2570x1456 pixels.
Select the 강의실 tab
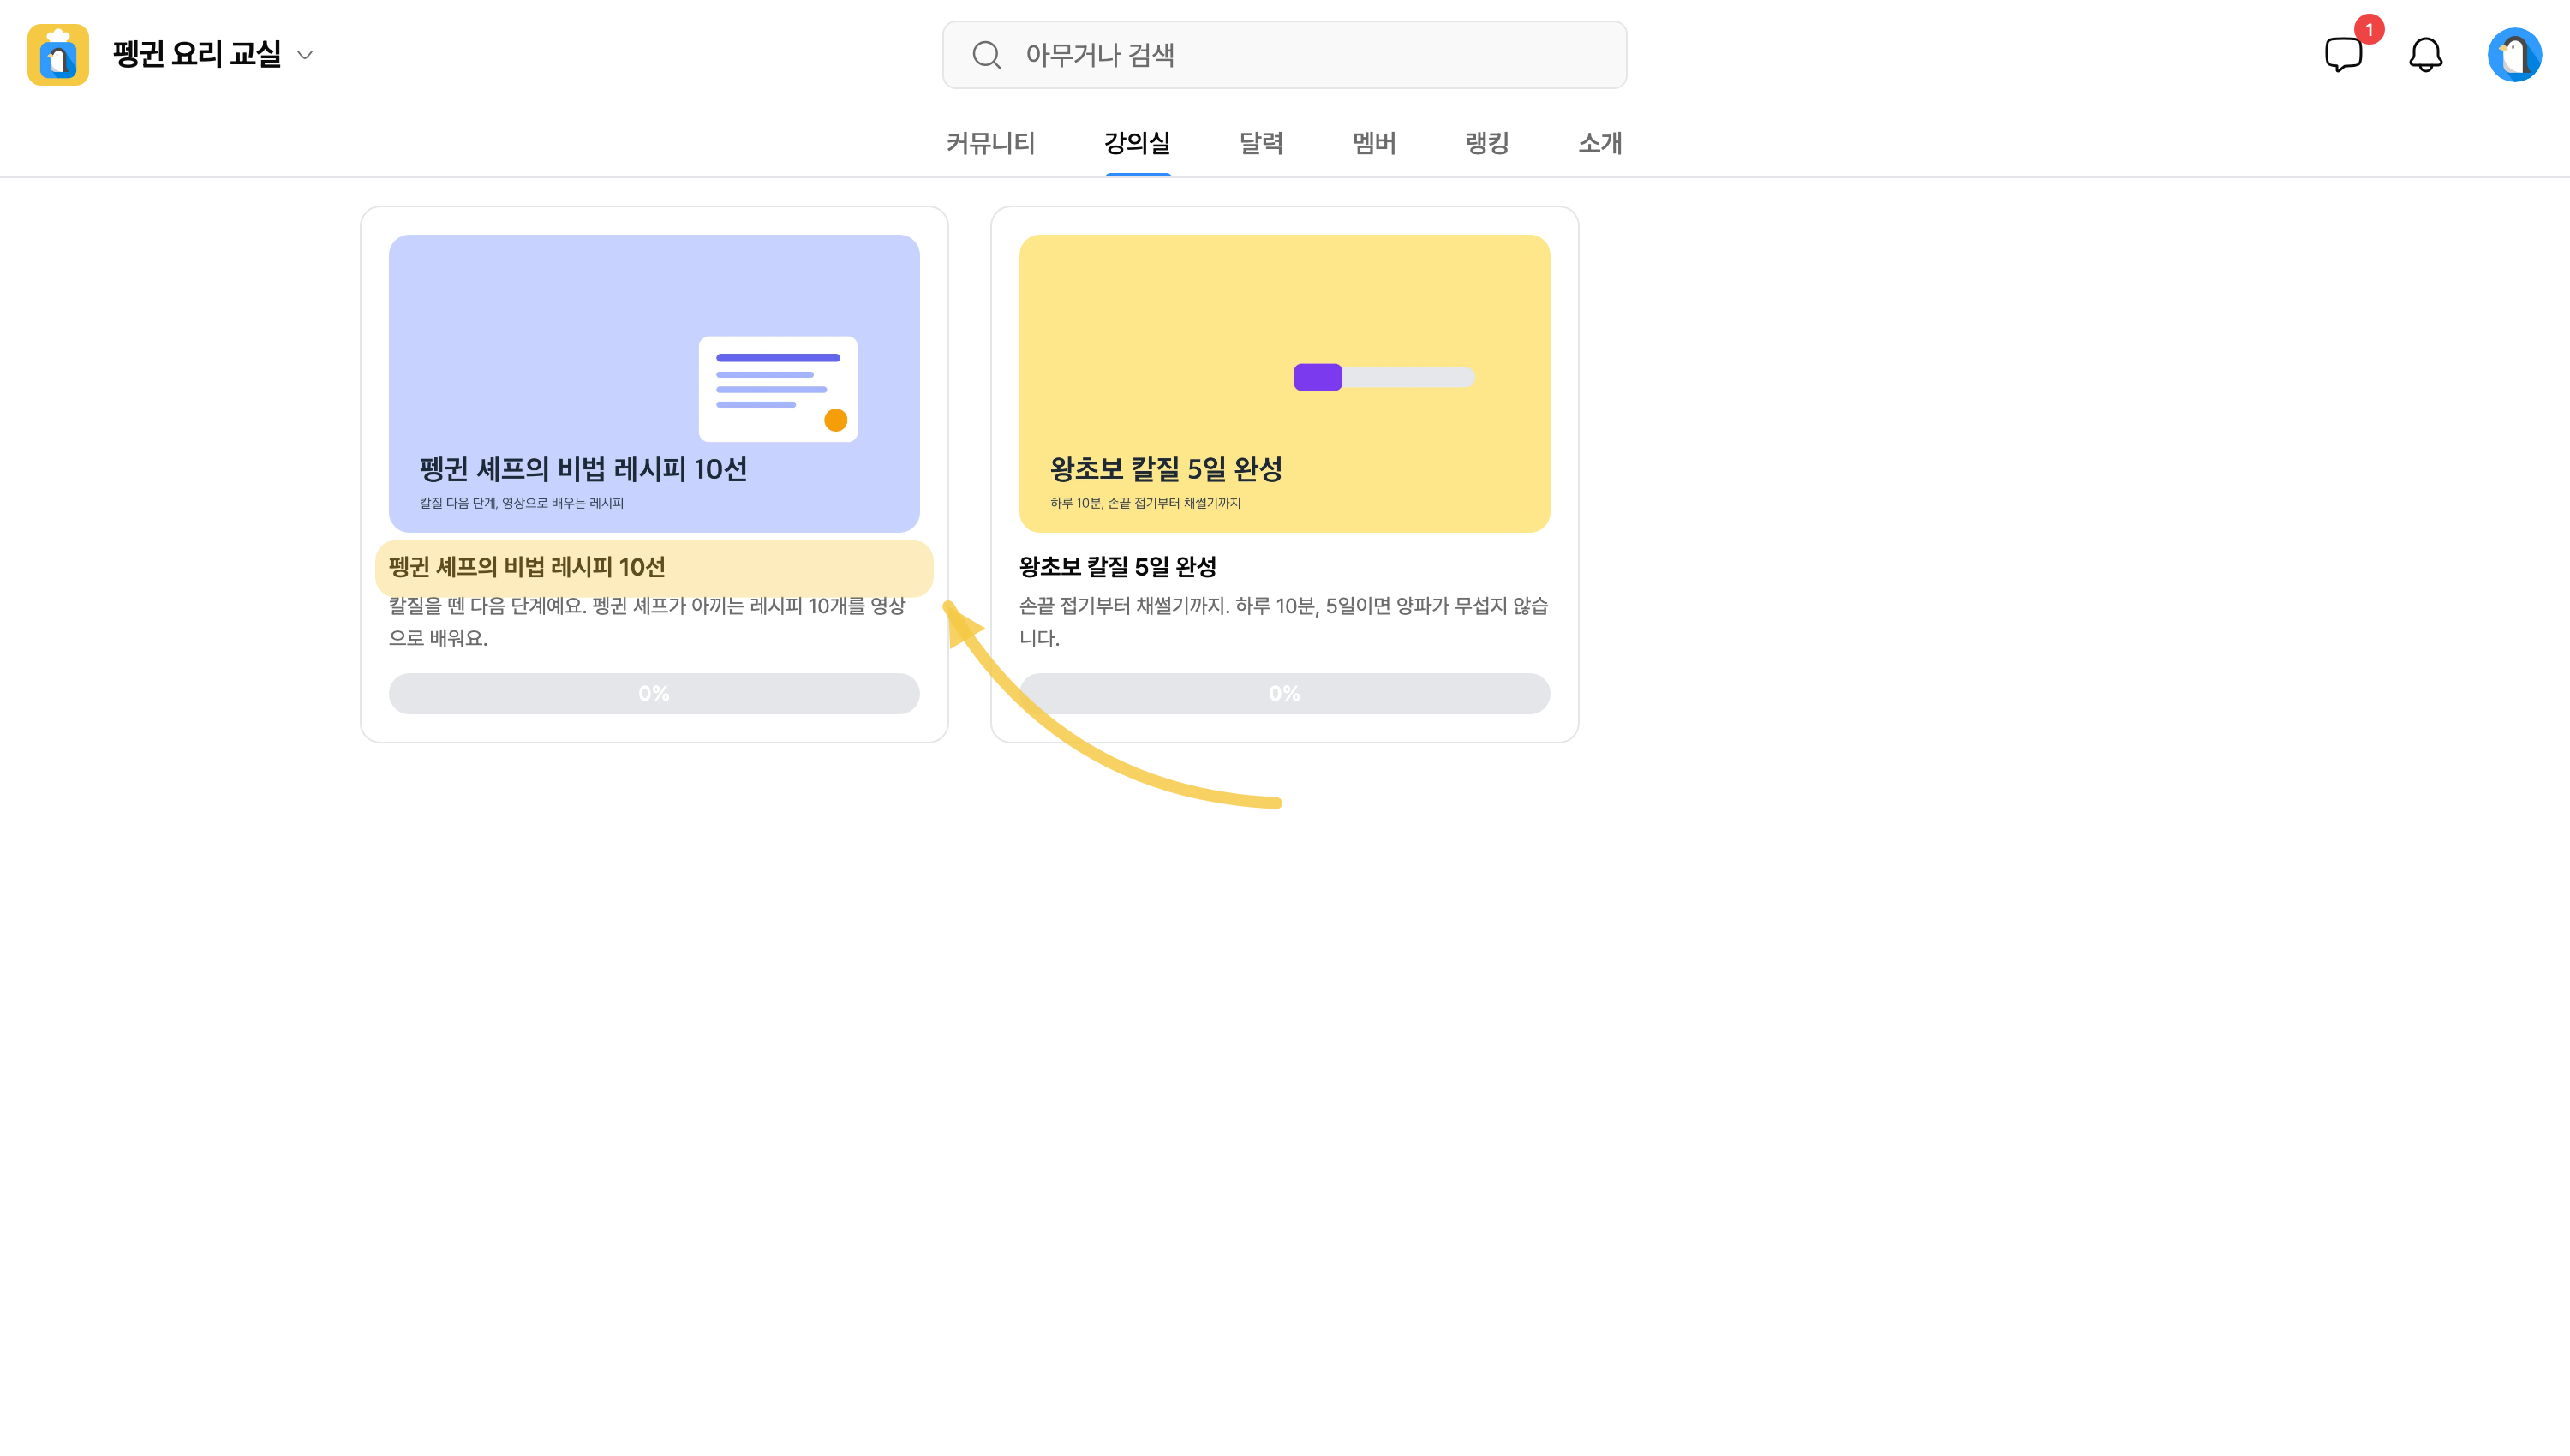point(1137,143)
